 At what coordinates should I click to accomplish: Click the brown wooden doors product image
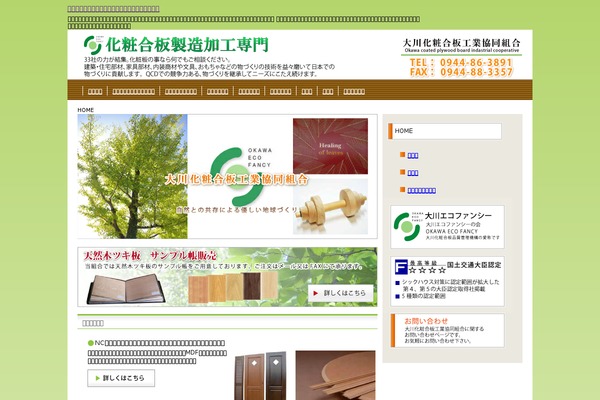[x=260, y=376]
